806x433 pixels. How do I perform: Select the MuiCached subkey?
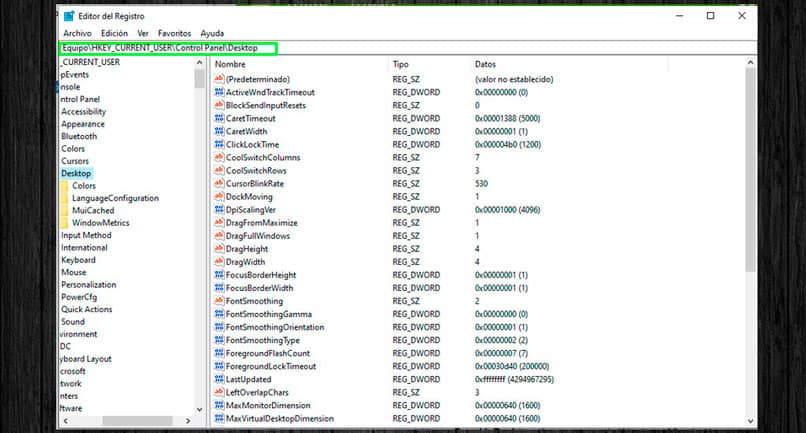93,210
